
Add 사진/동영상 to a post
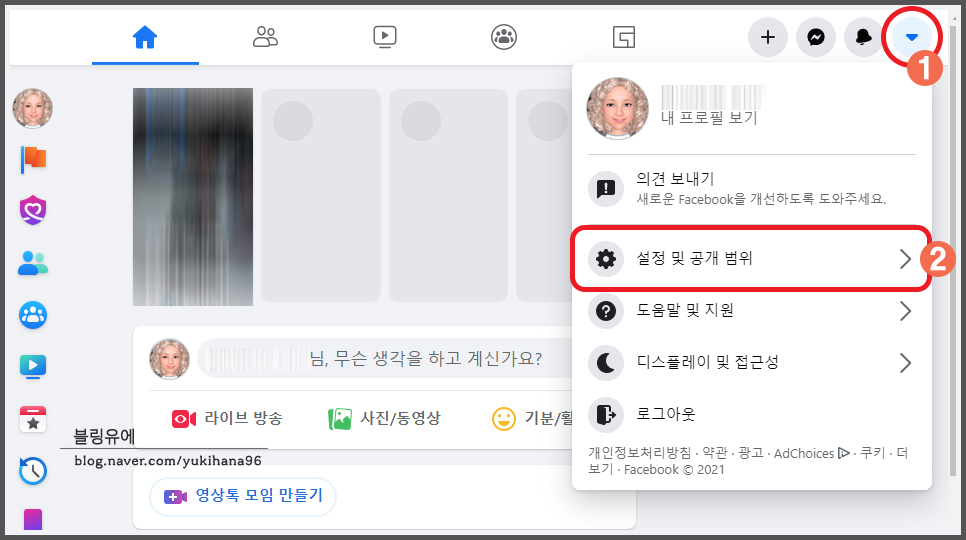pyautogui.click(x=384, y=419)
